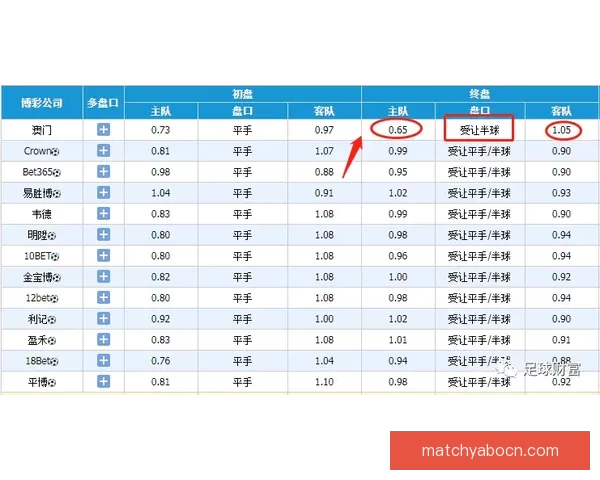
Task: Click soccer ball icon next to 金宝博
Action: [57, 278]
